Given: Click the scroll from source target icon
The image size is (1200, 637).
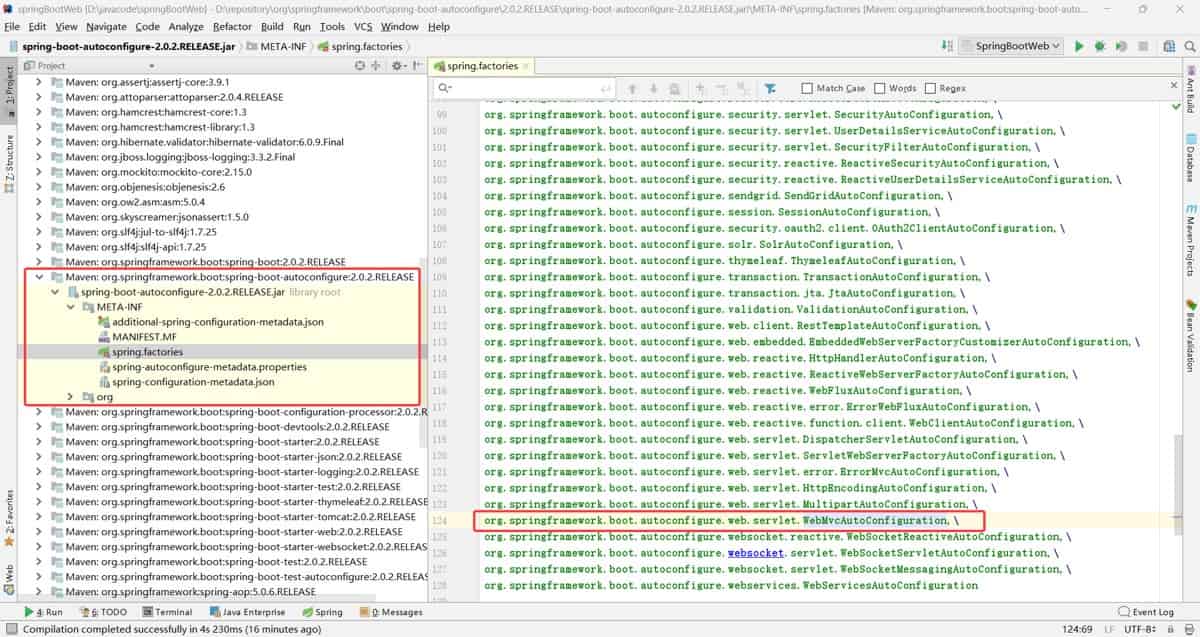Looking at the screenshot, I should click(x=361, y=66).
